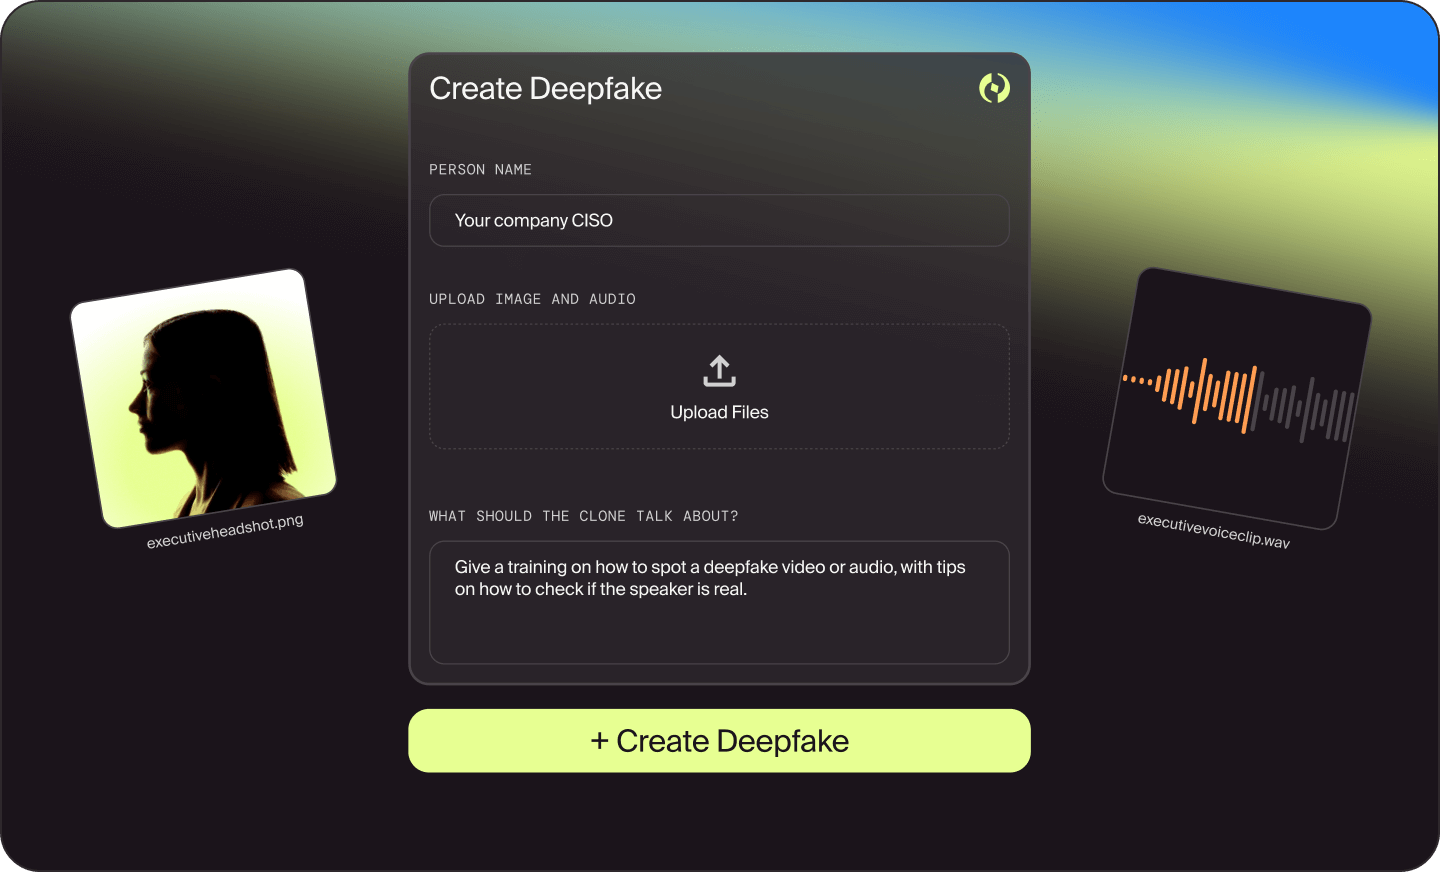1440x872 pixels.
Task: Click the PERSON NAME label
Action: tap(480, 169)
